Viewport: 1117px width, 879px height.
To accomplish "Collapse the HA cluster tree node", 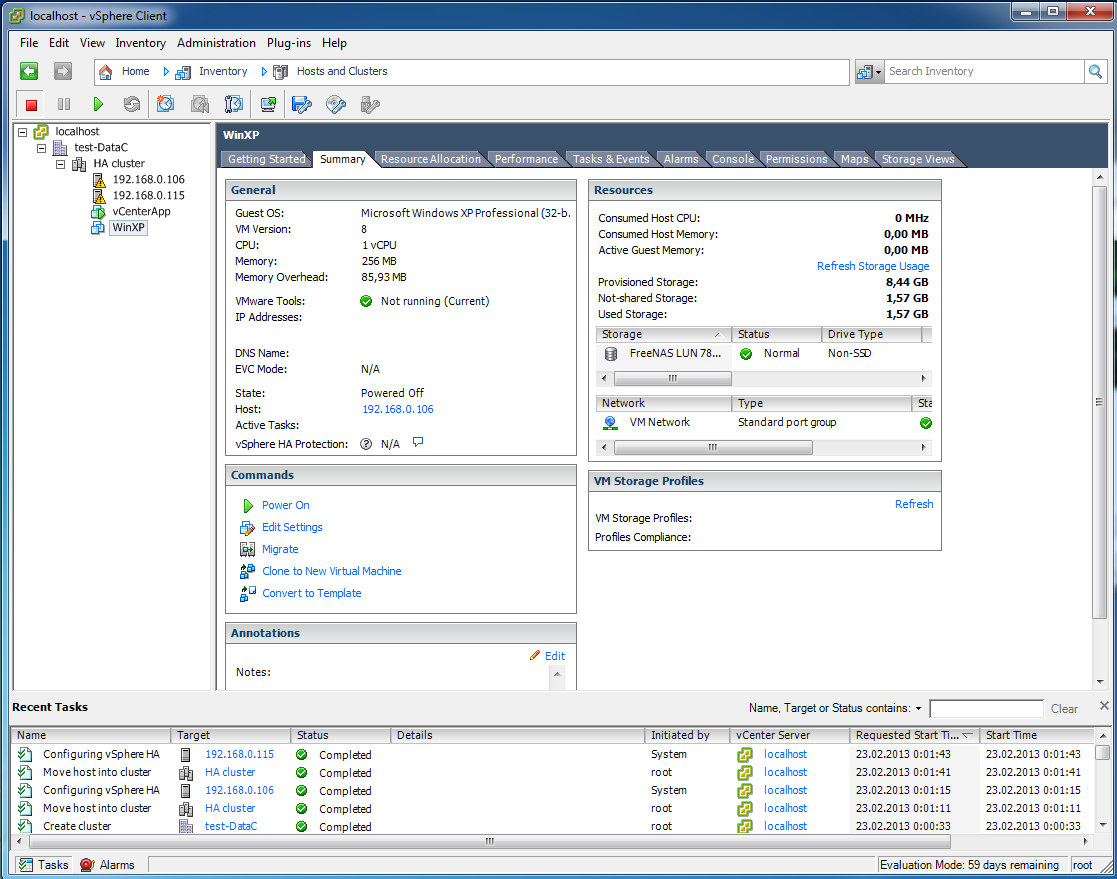I will pyautogui.click(x=61, y=164).
